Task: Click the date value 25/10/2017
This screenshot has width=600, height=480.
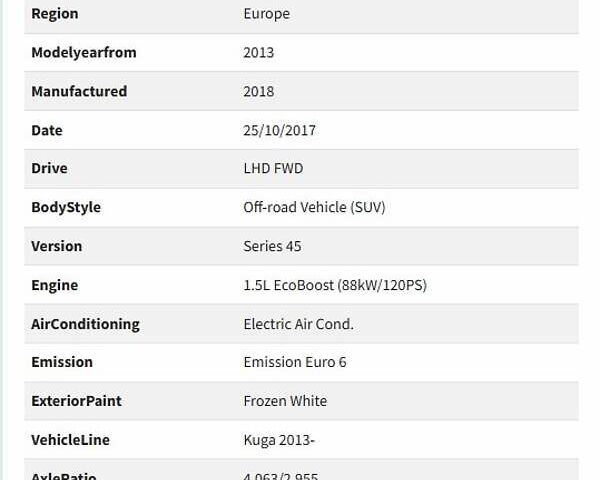Action: [279, 130]
